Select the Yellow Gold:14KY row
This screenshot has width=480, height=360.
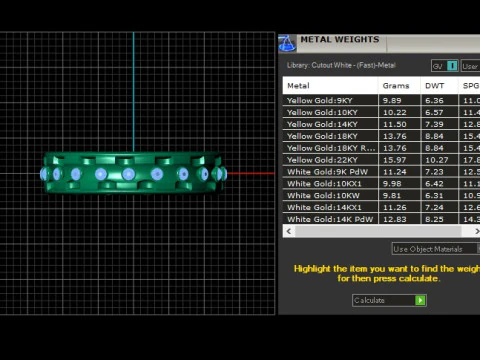[x=381, y=124]
